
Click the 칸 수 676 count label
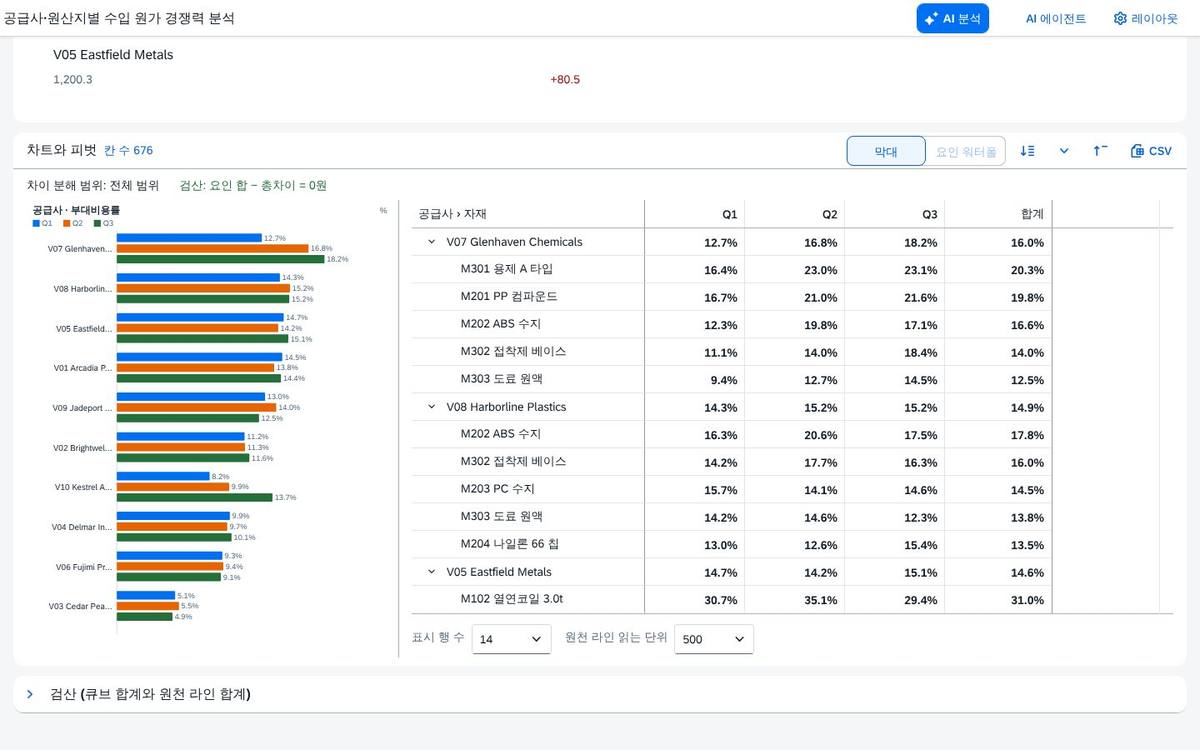(x=129, y=151)
